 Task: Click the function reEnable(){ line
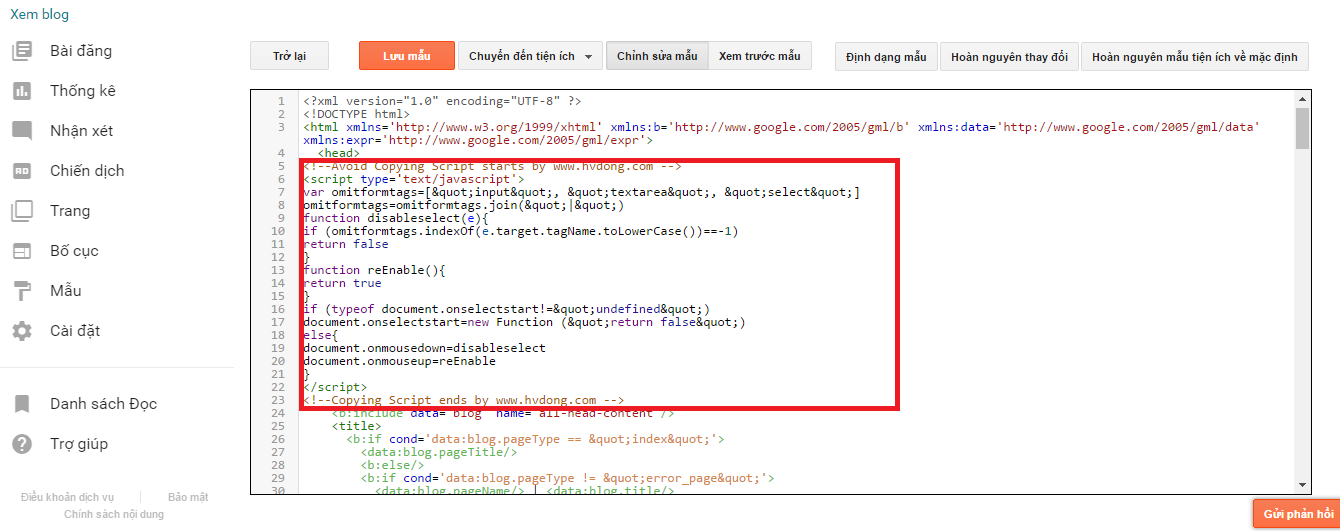(x=374, y=270)
